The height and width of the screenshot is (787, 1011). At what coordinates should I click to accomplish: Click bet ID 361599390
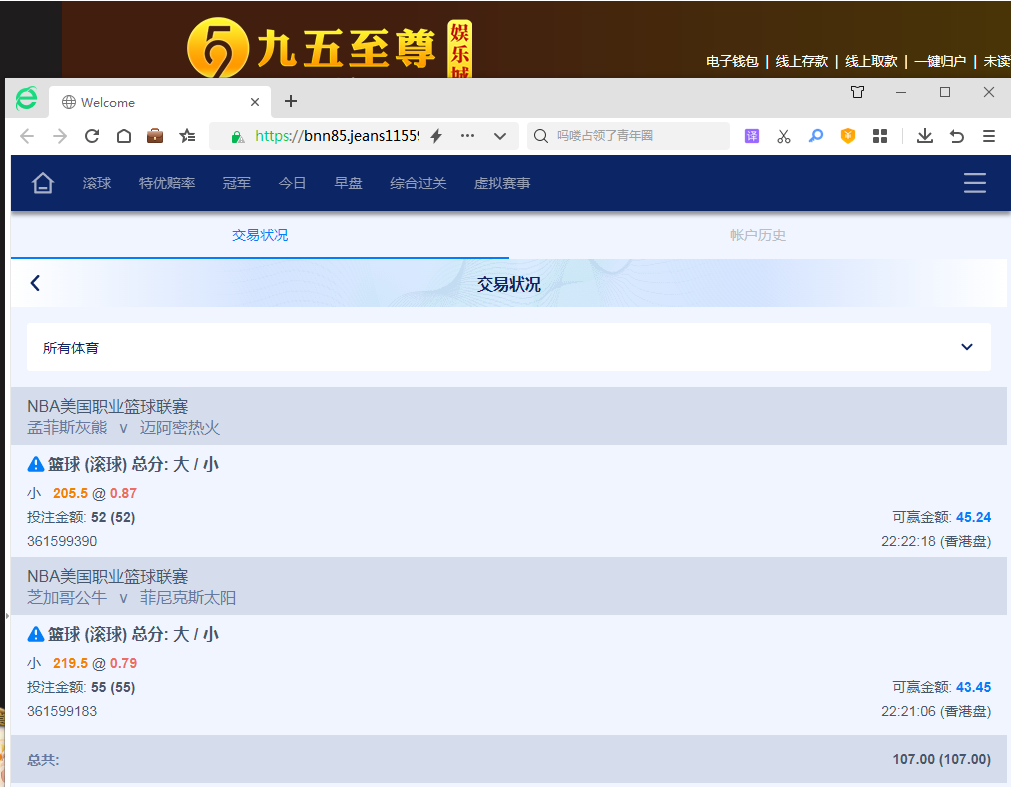pos(62,541)
